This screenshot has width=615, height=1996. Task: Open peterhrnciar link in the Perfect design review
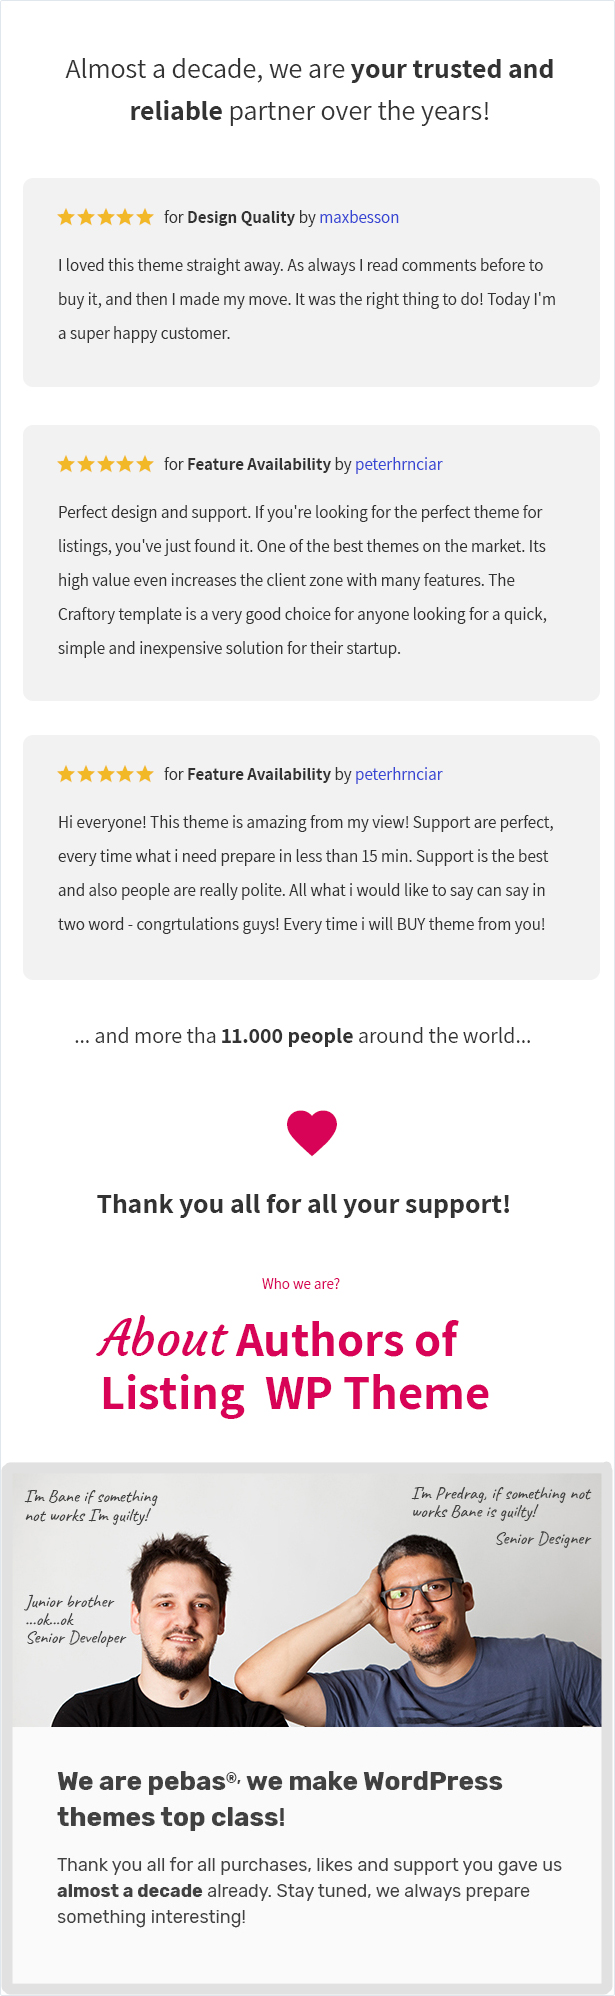point(399,464)
